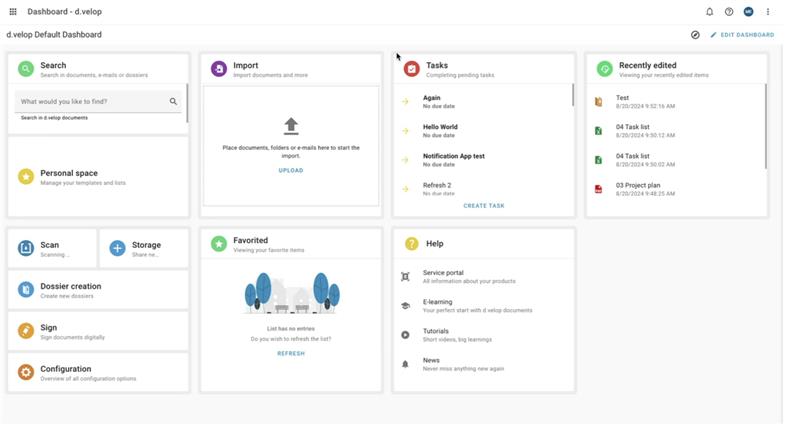
Task: Click the purple Import widget icon
Action: coord(218,69)
